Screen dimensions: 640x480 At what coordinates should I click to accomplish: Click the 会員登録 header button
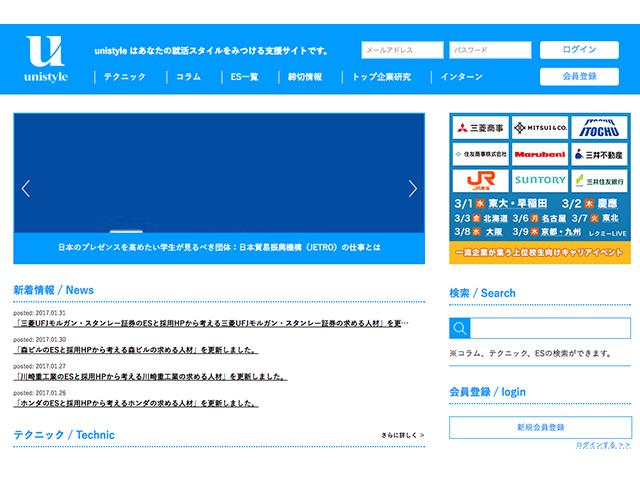[579, 76]
